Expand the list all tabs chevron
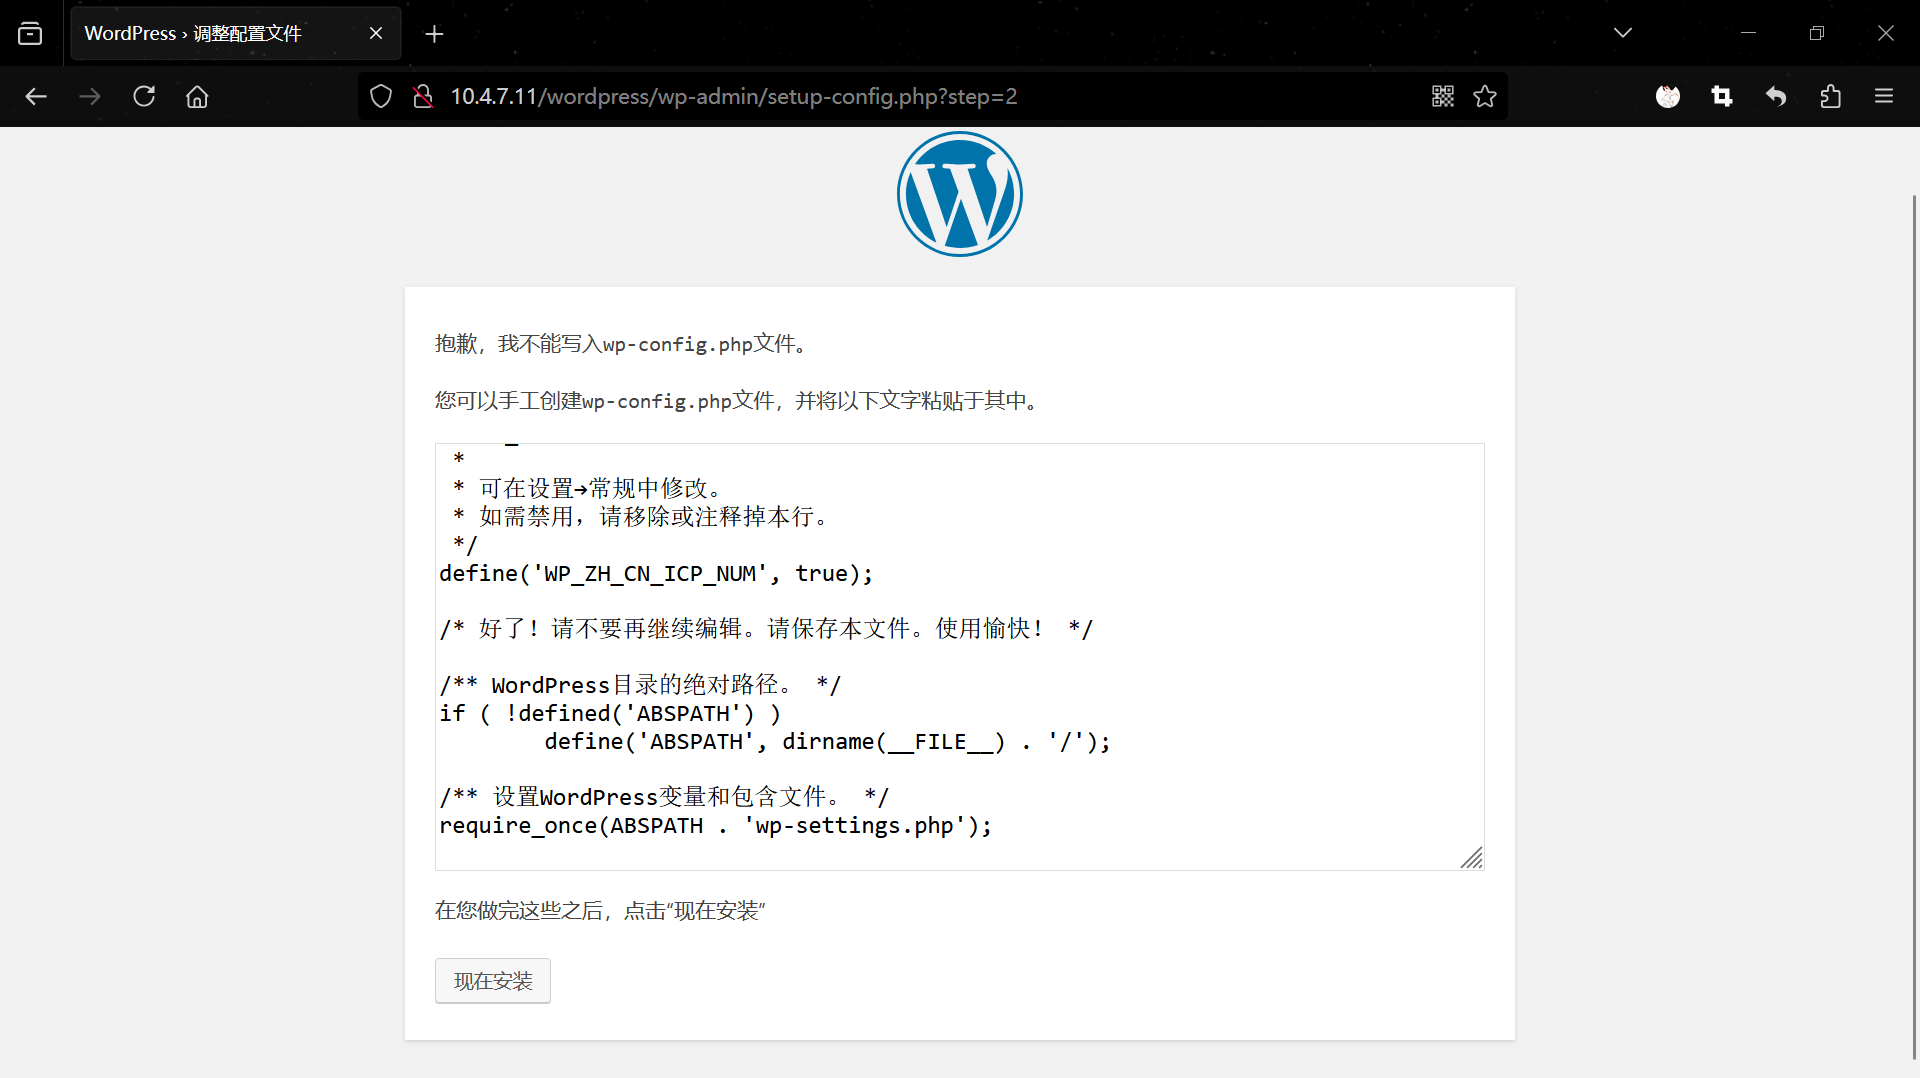Screen dimensions: 1920x1078 pyautogui.click(x=1623, y=33)
